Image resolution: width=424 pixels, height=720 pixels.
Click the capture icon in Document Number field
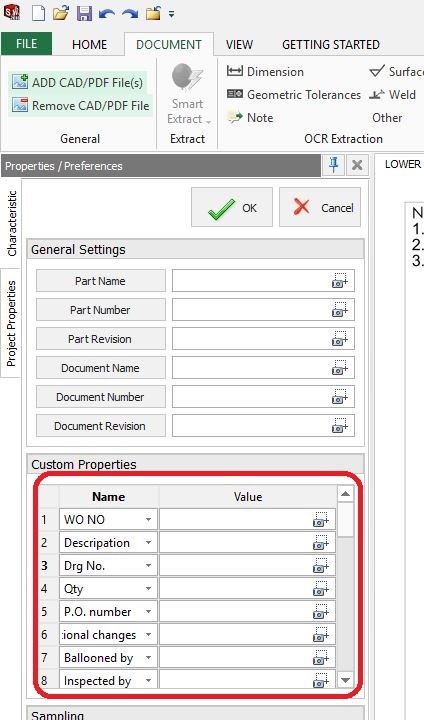[x=339, y=397]
